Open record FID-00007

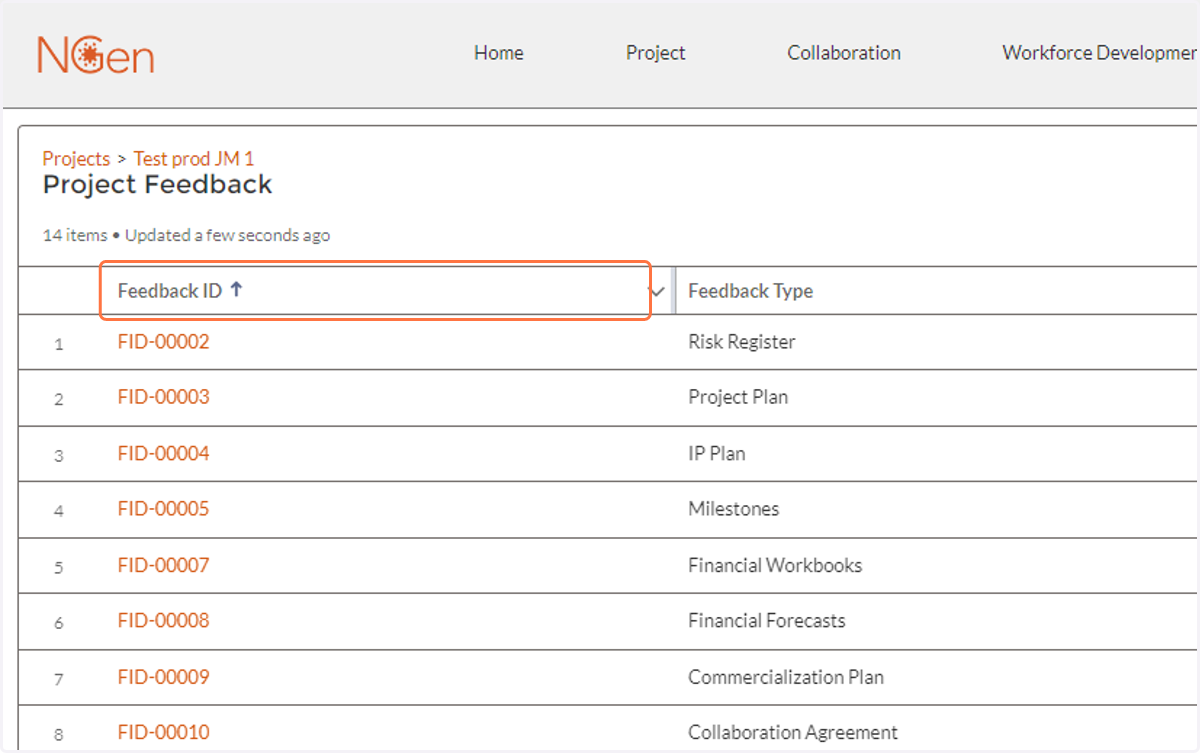(x=163, y=565)
